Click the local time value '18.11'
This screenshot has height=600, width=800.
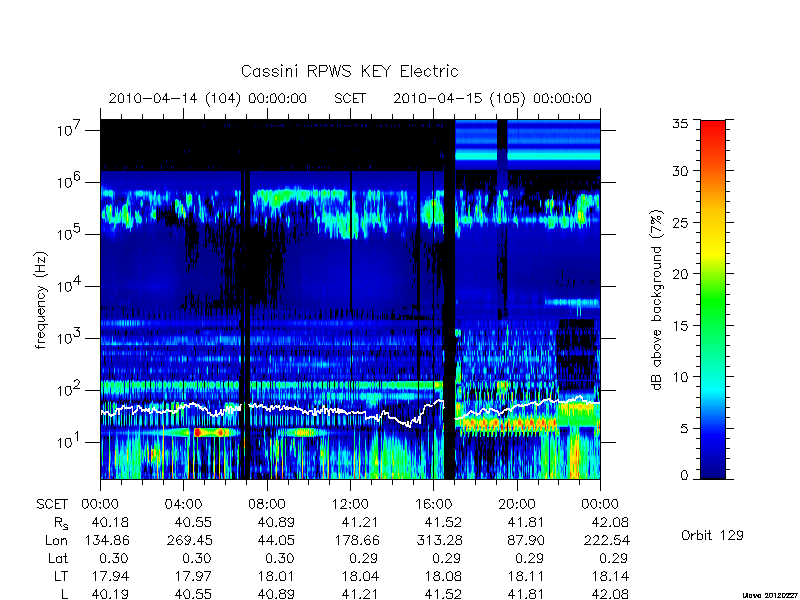(526, 577)
